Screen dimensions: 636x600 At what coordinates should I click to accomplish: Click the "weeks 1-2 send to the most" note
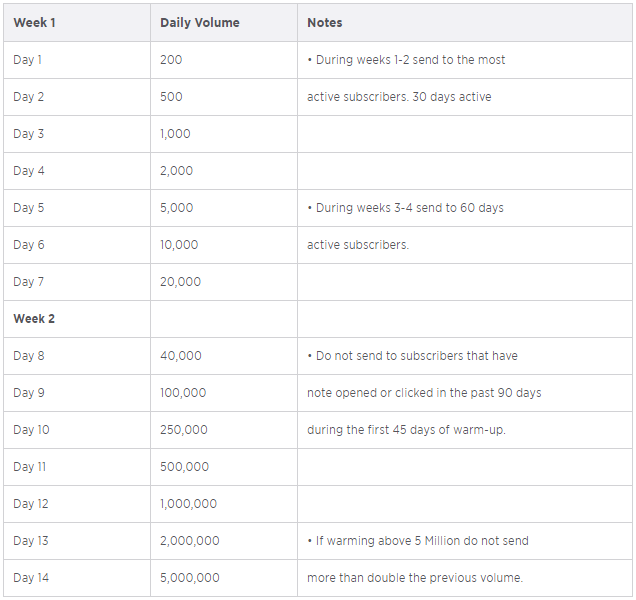point(406,60)
